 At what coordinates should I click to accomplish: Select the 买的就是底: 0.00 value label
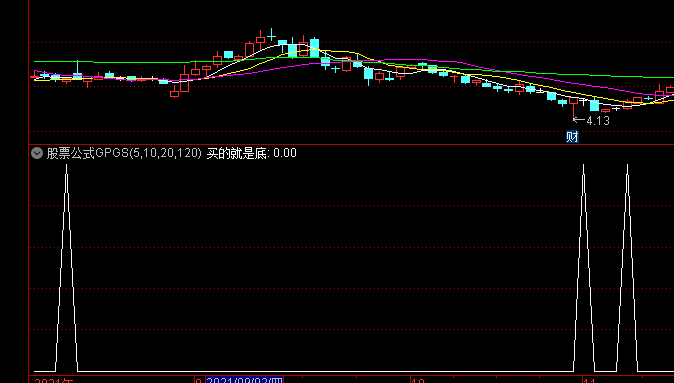tap(251, 153)
